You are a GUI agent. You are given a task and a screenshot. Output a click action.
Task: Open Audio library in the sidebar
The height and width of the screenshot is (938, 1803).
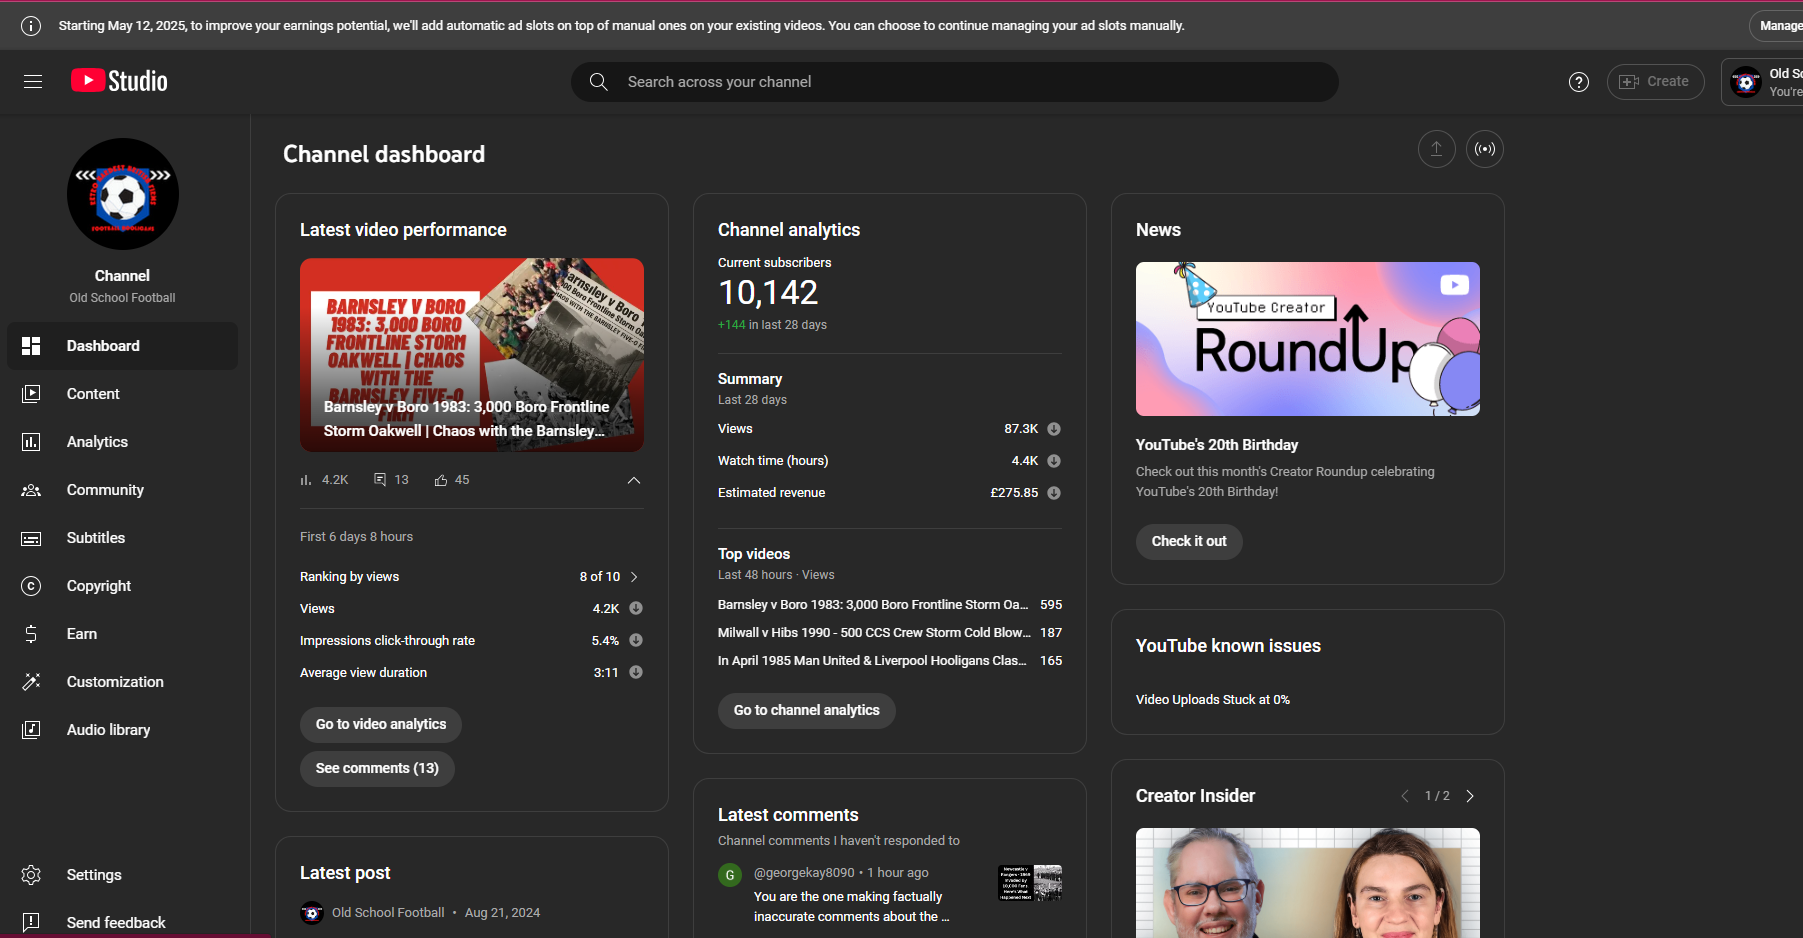click(123, 730)
